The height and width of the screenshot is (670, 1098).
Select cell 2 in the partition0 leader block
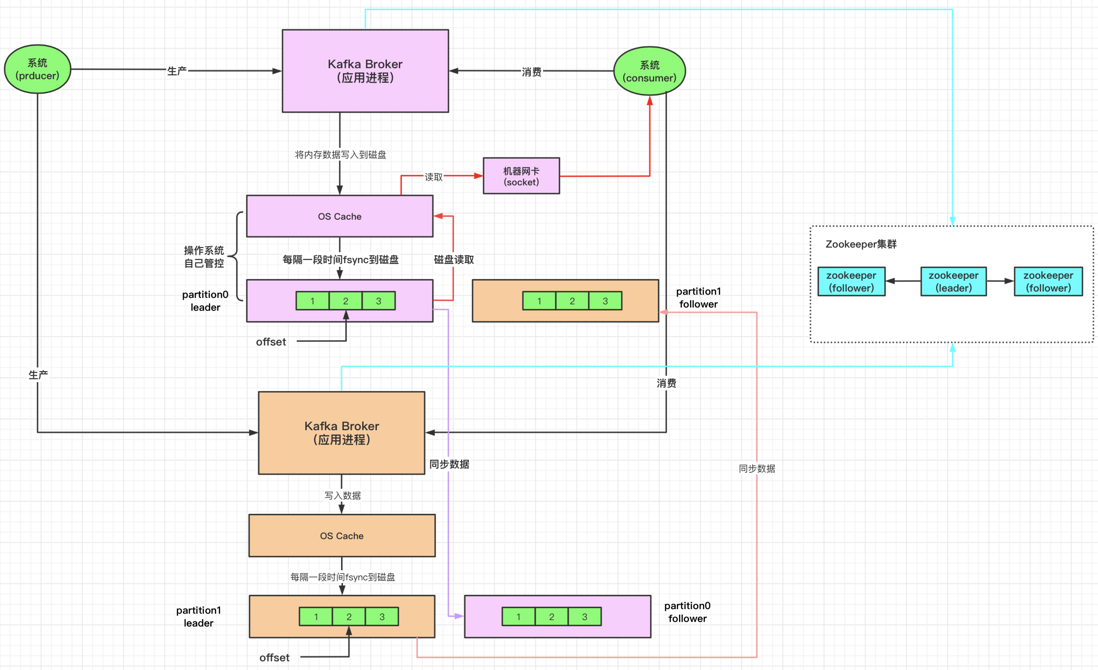(345, 301)
